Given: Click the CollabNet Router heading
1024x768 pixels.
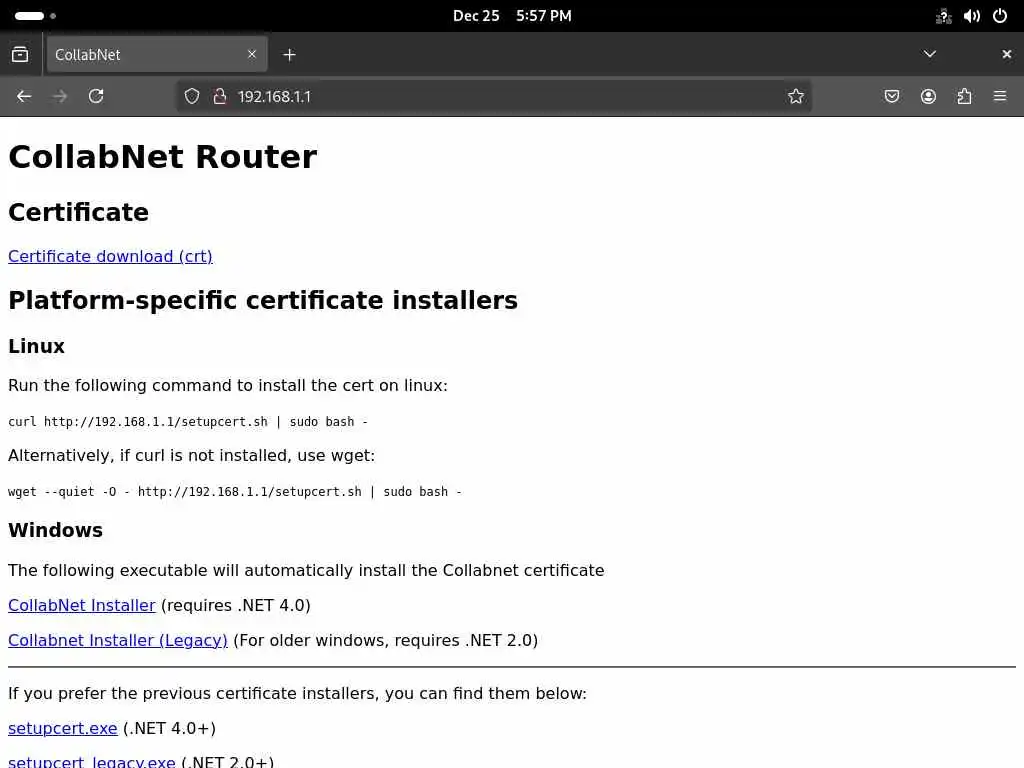Looking at the screenshot, I should point(163,157).
